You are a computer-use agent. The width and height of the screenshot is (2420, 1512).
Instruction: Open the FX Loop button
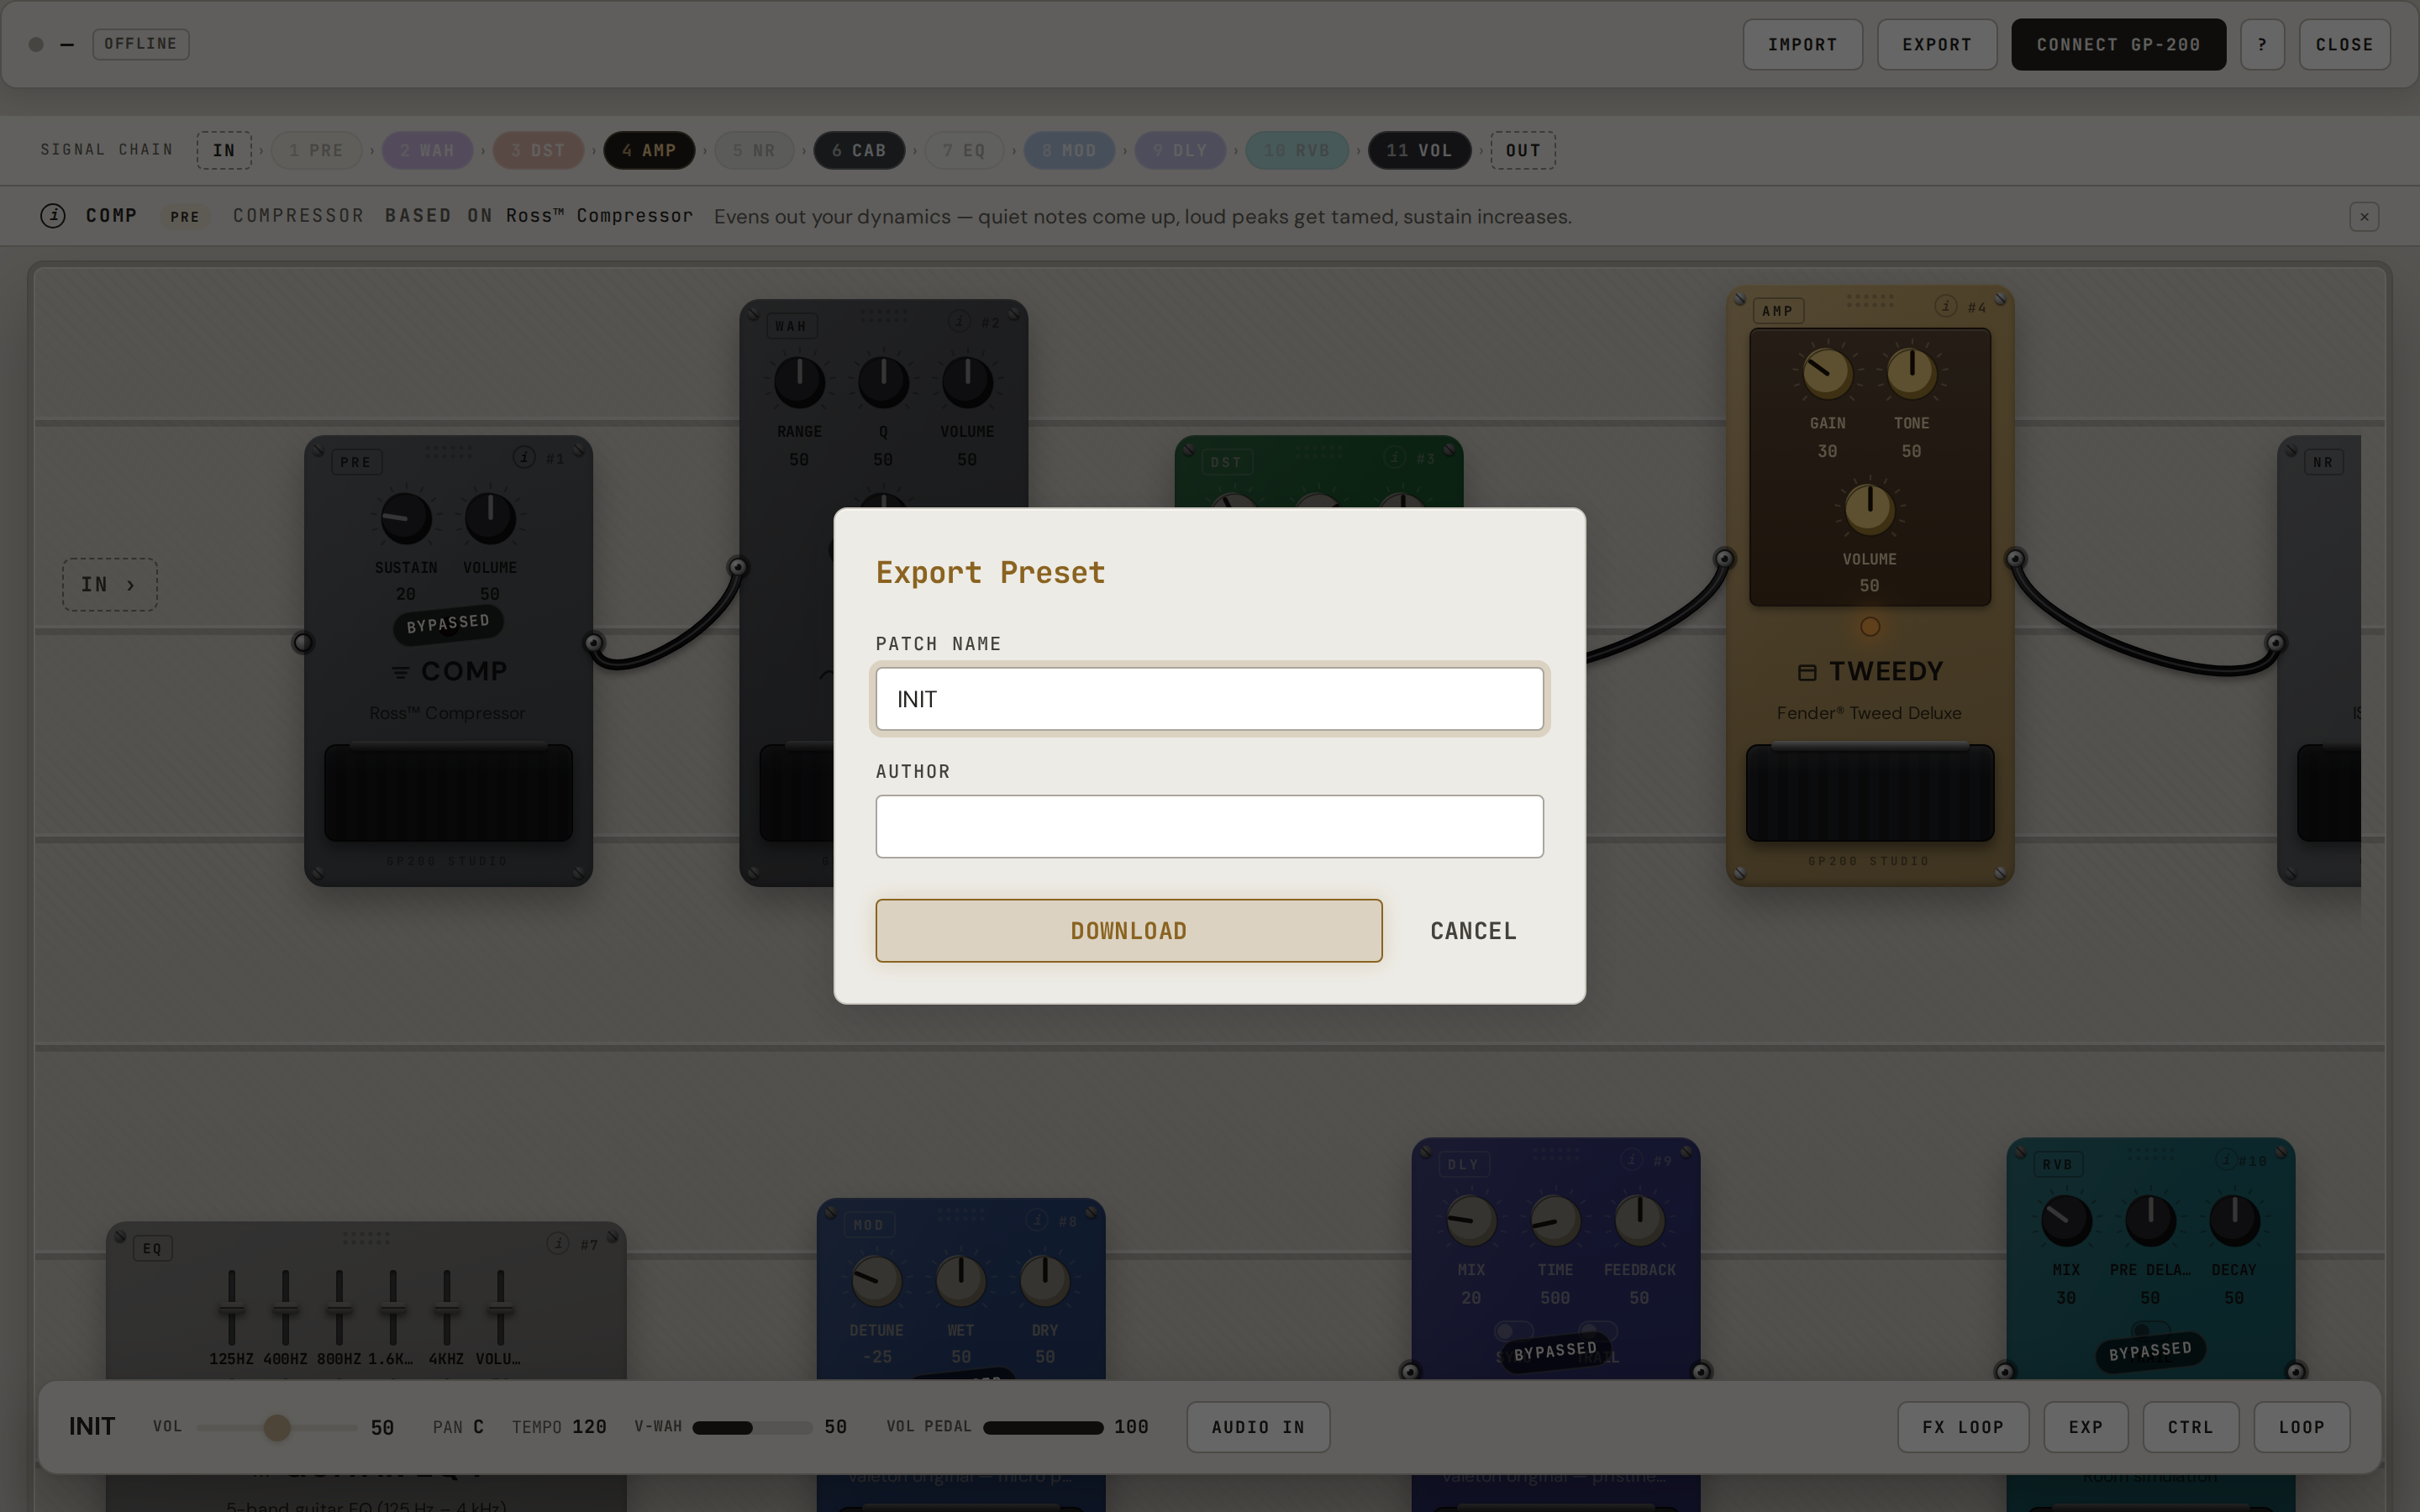tap(1963, 1427)
